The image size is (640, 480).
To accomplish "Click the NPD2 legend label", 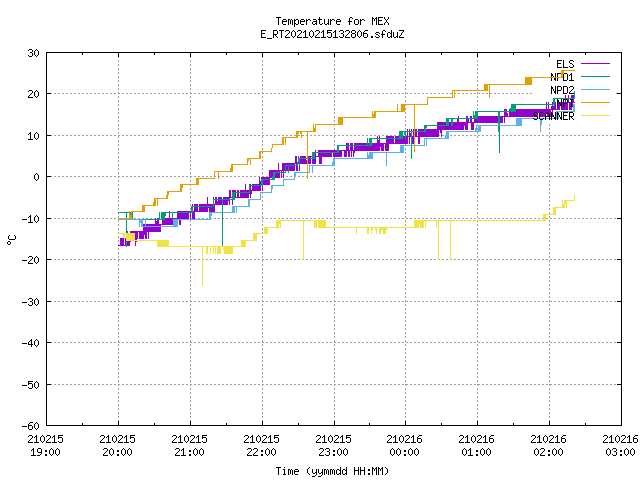I will [x=562, y=90].
